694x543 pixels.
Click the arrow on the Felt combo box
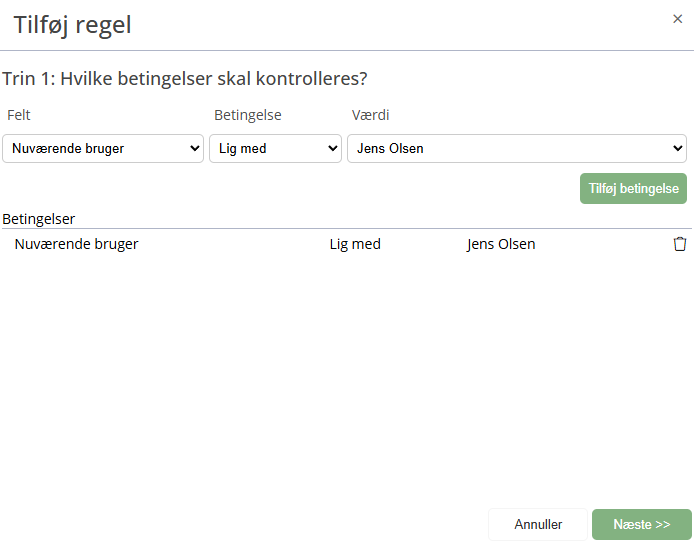click(x=195, y=149)
